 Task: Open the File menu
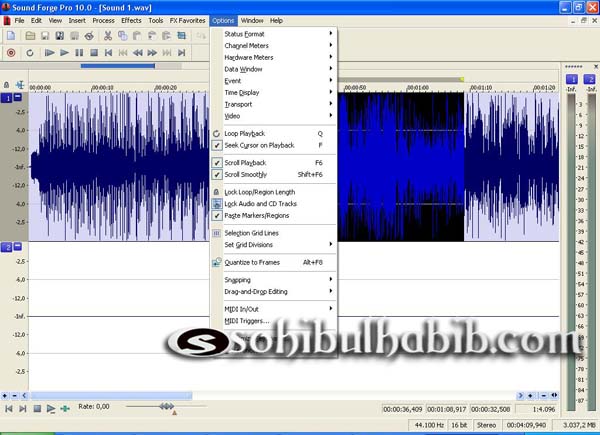19,21
